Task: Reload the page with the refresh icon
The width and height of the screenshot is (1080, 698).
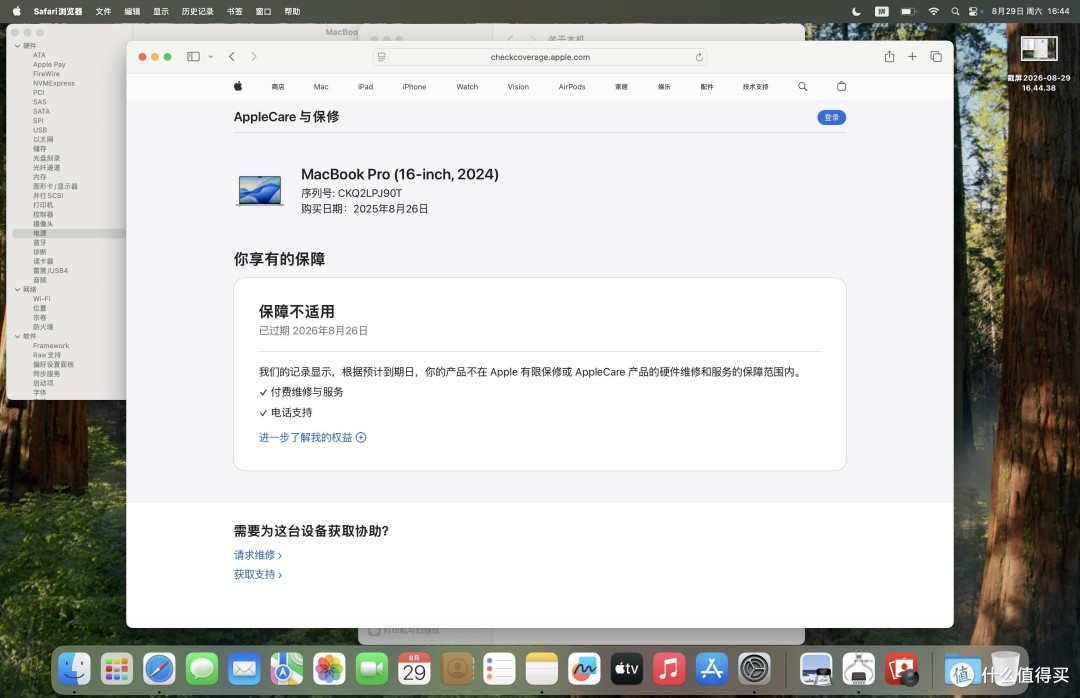Action: 699,57
